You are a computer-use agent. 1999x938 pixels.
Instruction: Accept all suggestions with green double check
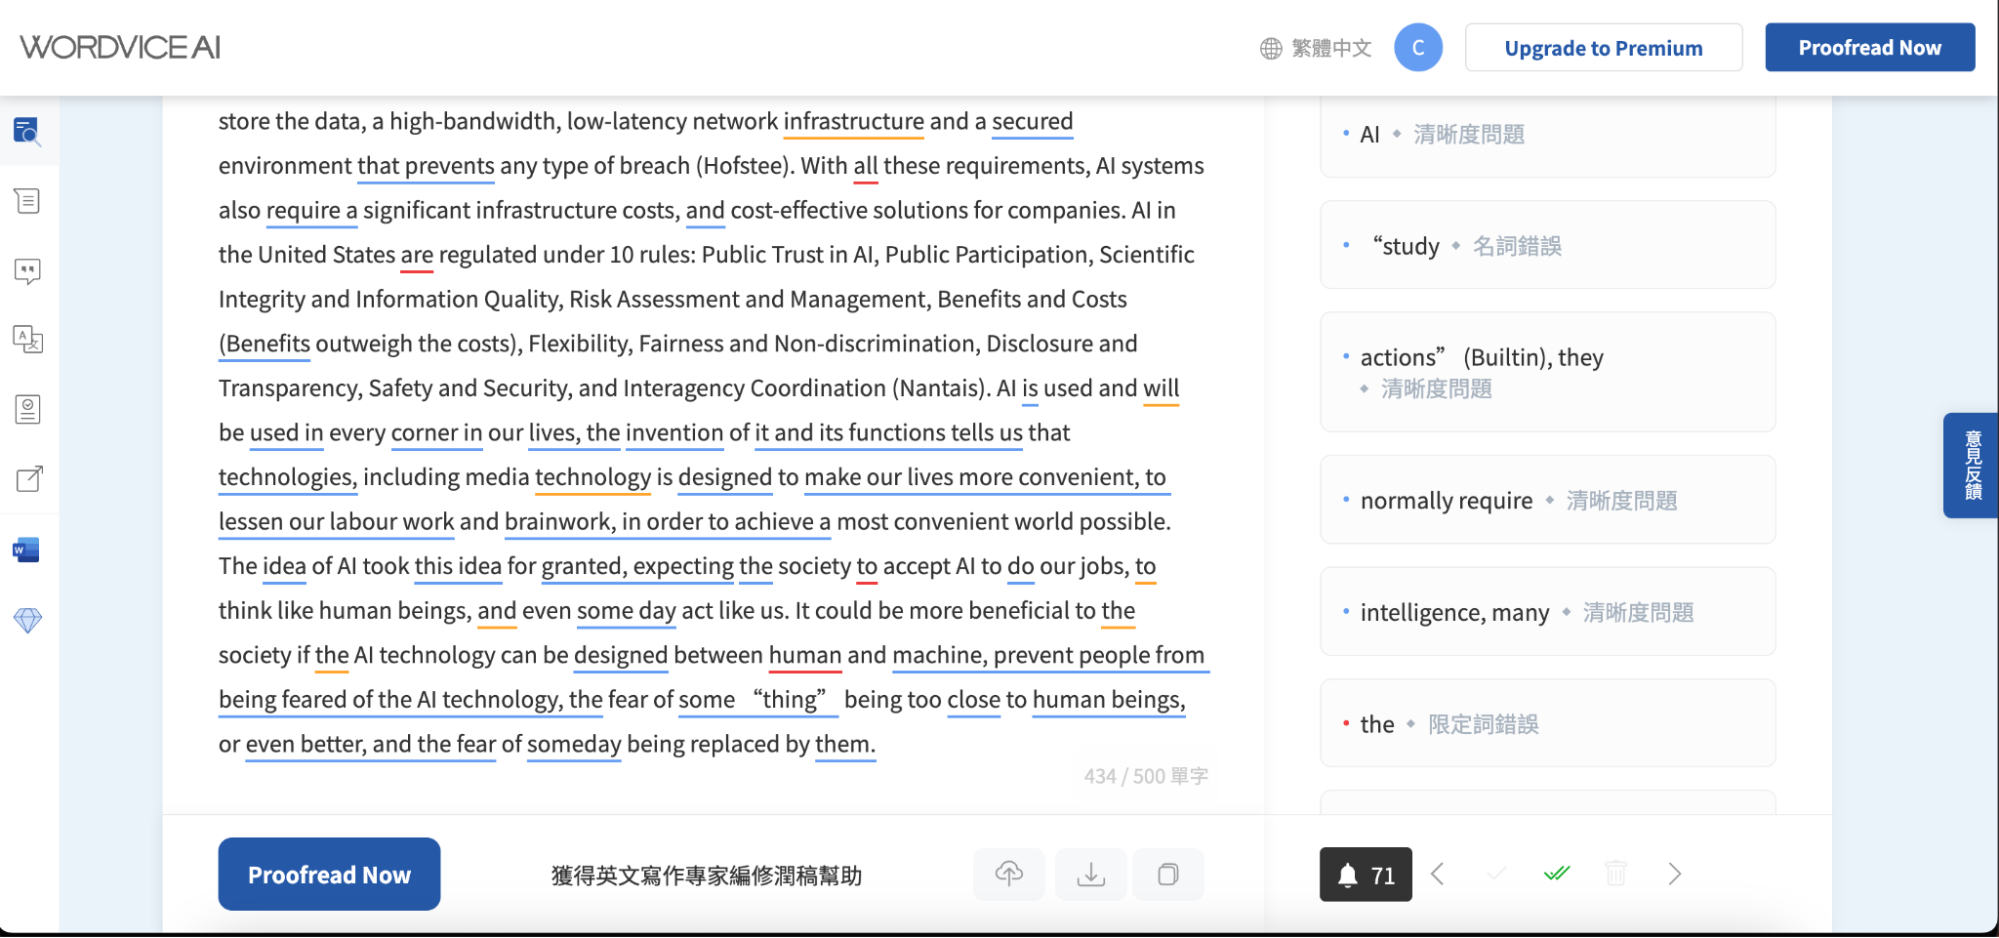point(1557,874)
